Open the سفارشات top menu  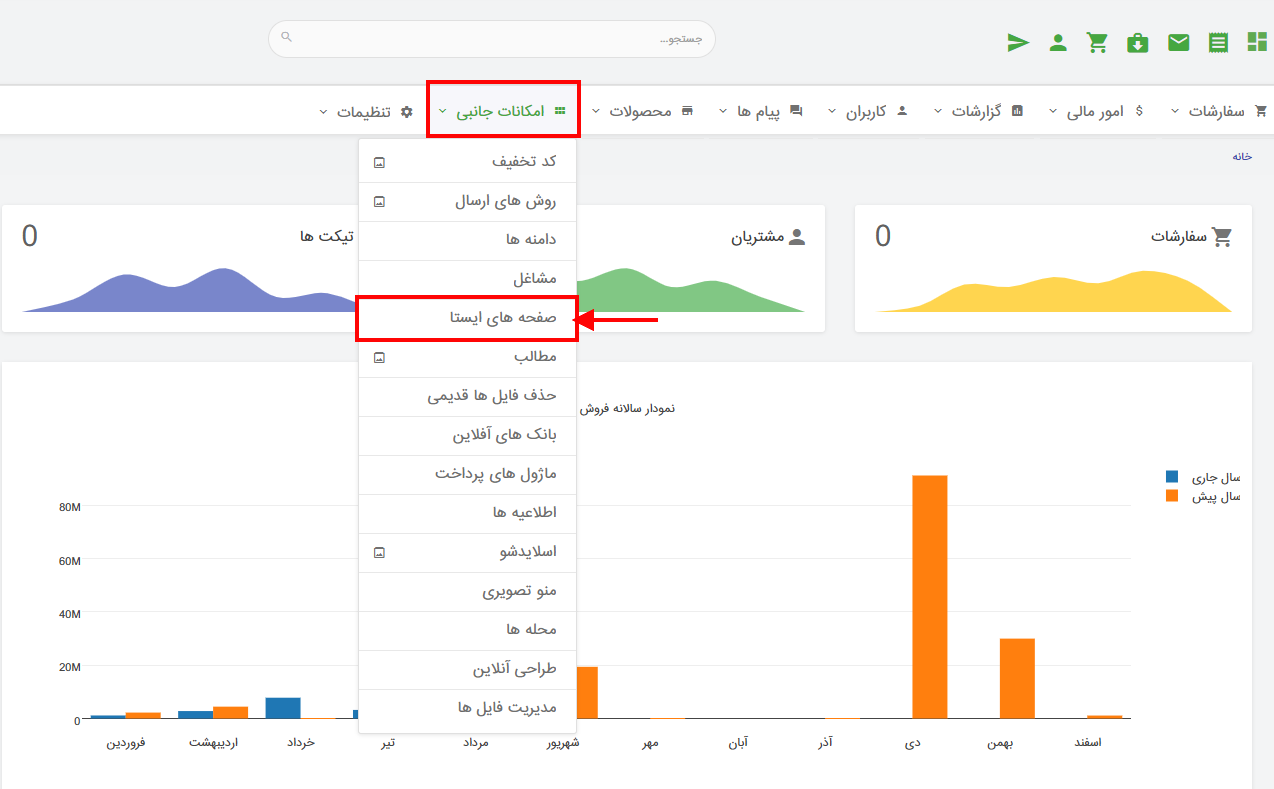[x=1218, y=111]
